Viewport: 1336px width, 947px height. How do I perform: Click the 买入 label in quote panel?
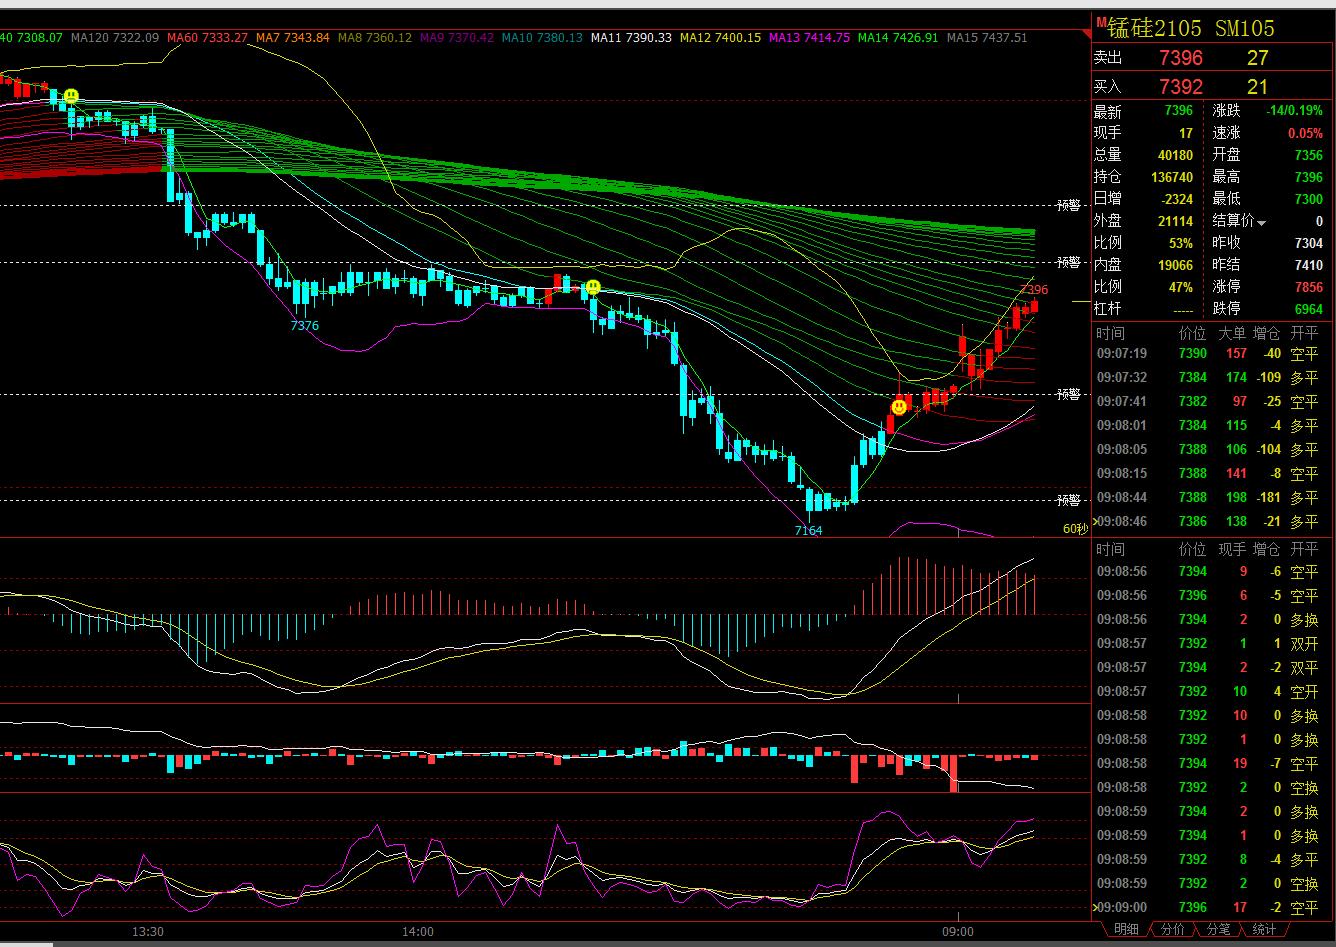click(1108, 87)
